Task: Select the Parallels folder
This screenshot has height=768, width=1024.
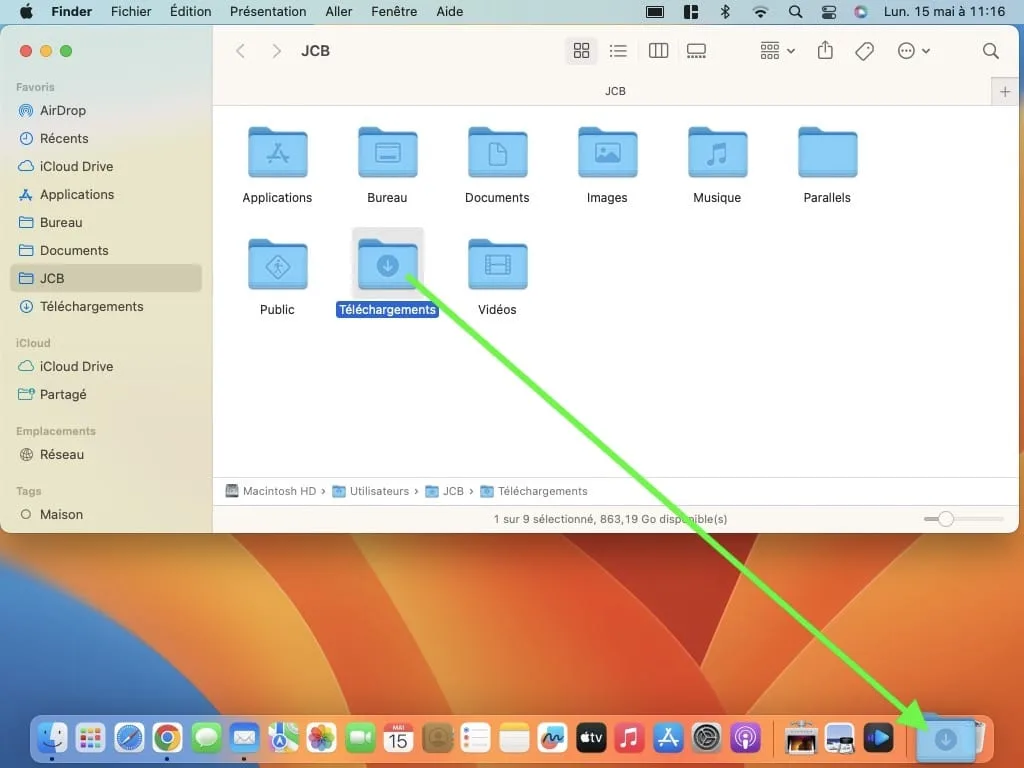Action: coord(827,152)
